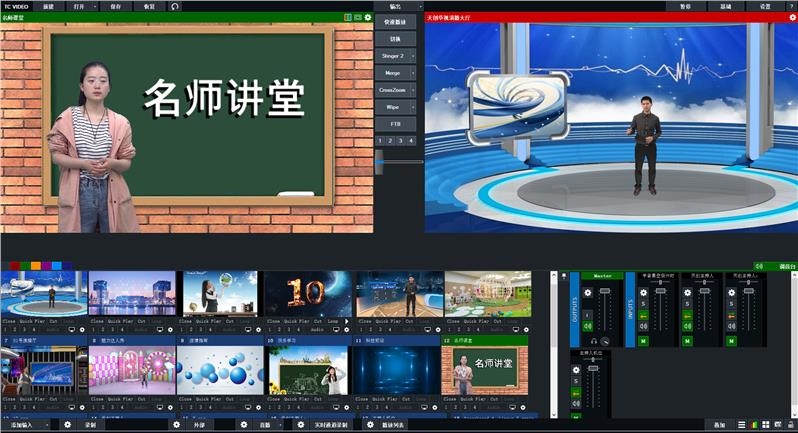Expand the Wipe transition dropdown arrow
The height and width of the screenshot is (433, 798).
click(x=413, y=107)
